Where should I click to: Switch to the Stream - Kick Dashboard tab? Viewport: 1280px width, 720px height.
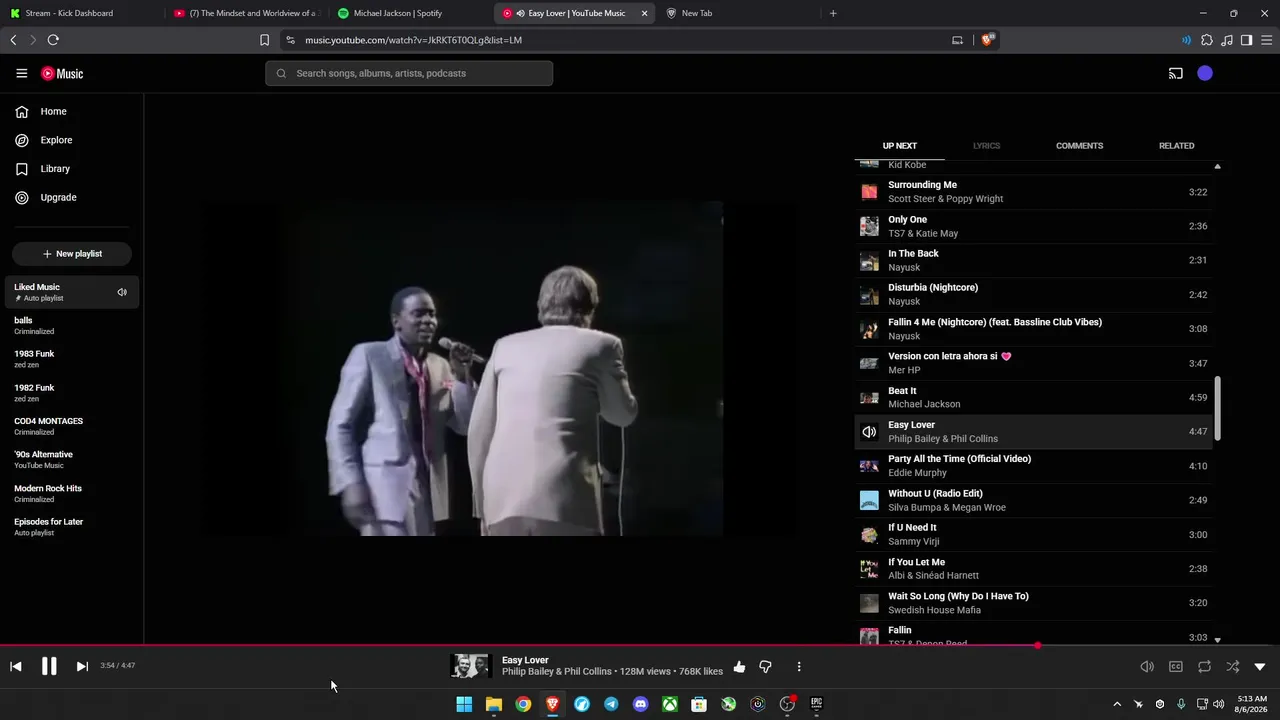[x=78, y=13]
